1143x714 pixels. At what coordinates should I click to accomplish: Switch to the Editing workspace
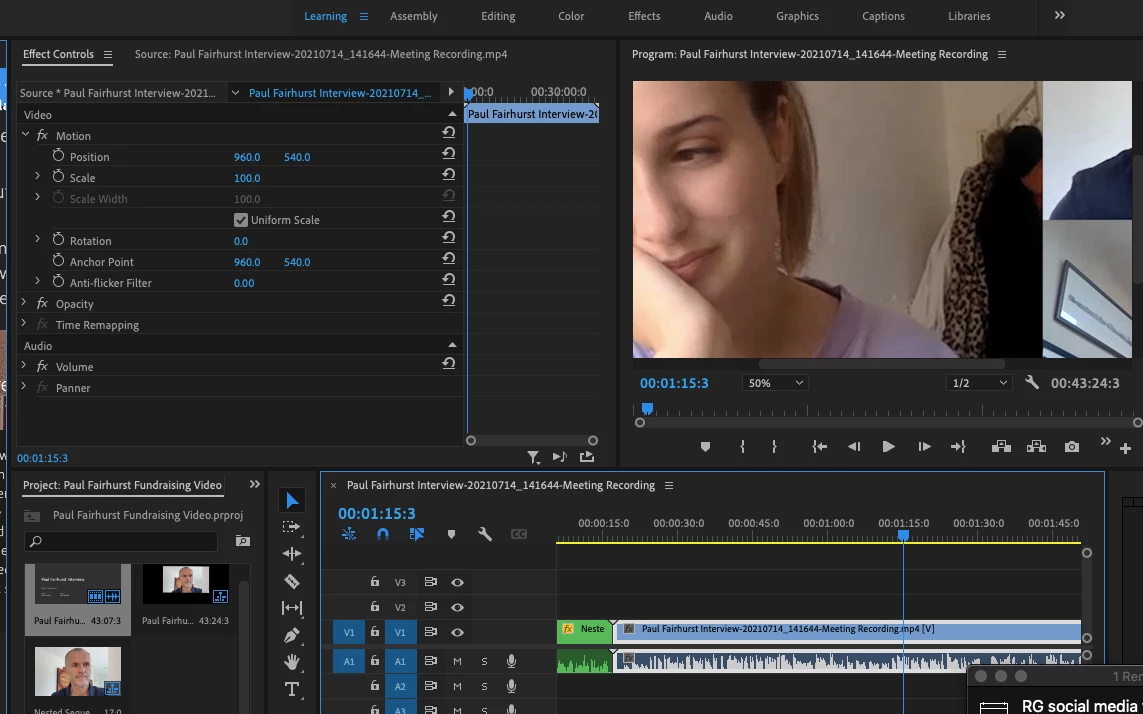point(498,16)
